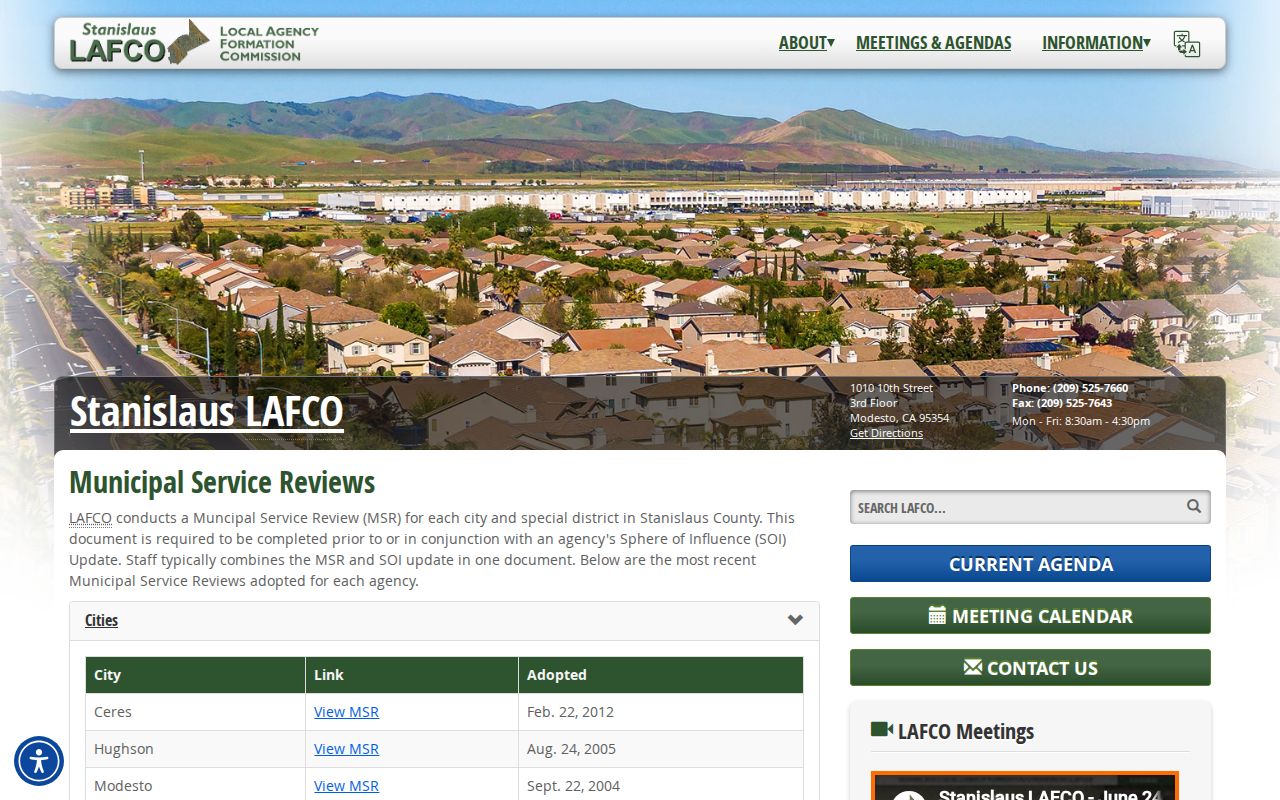The height and width of the screenshot is (800, 1280).
Task: Collapse the Cities accordion chevron
Action: point(795,620)
